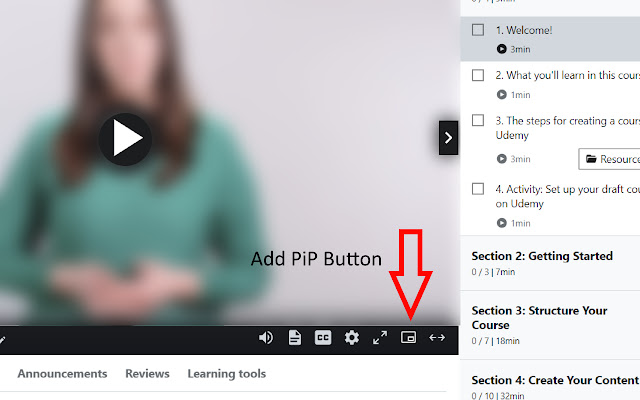Play the video with the large play button
The width and height of the screenshot is (640, 400).
click(x=125, y=139)
